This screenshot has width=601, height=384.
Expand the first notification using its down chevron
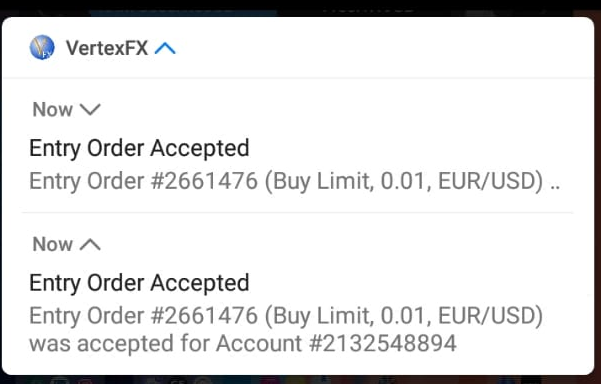(x=90, y=110)
